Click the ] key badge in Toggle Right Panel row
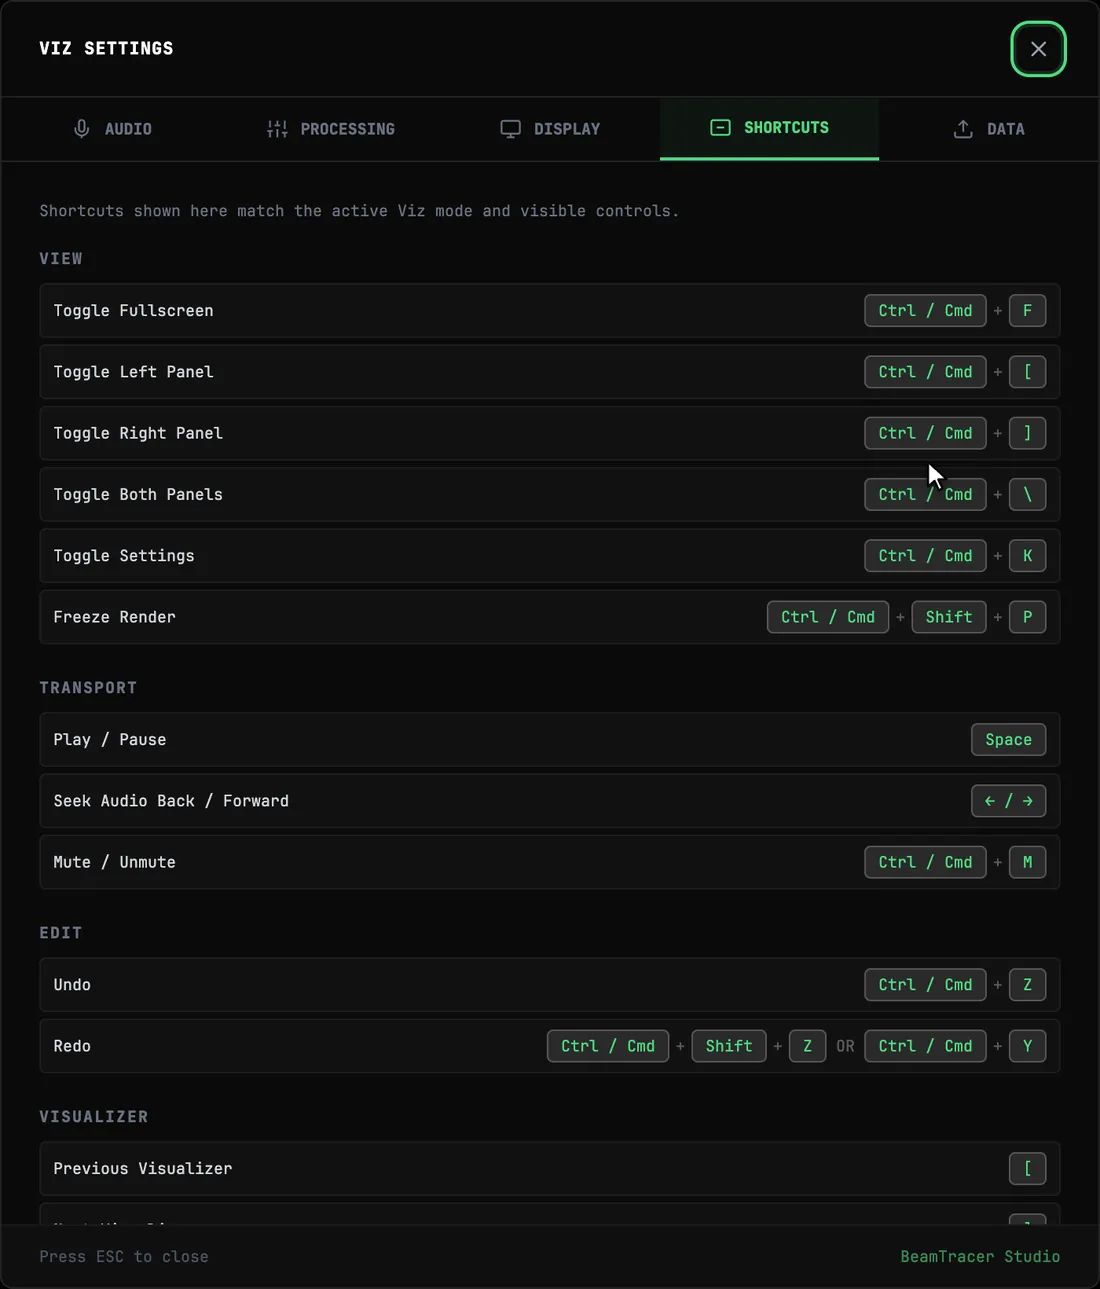1100x1289 pixels. [1027, 433]
